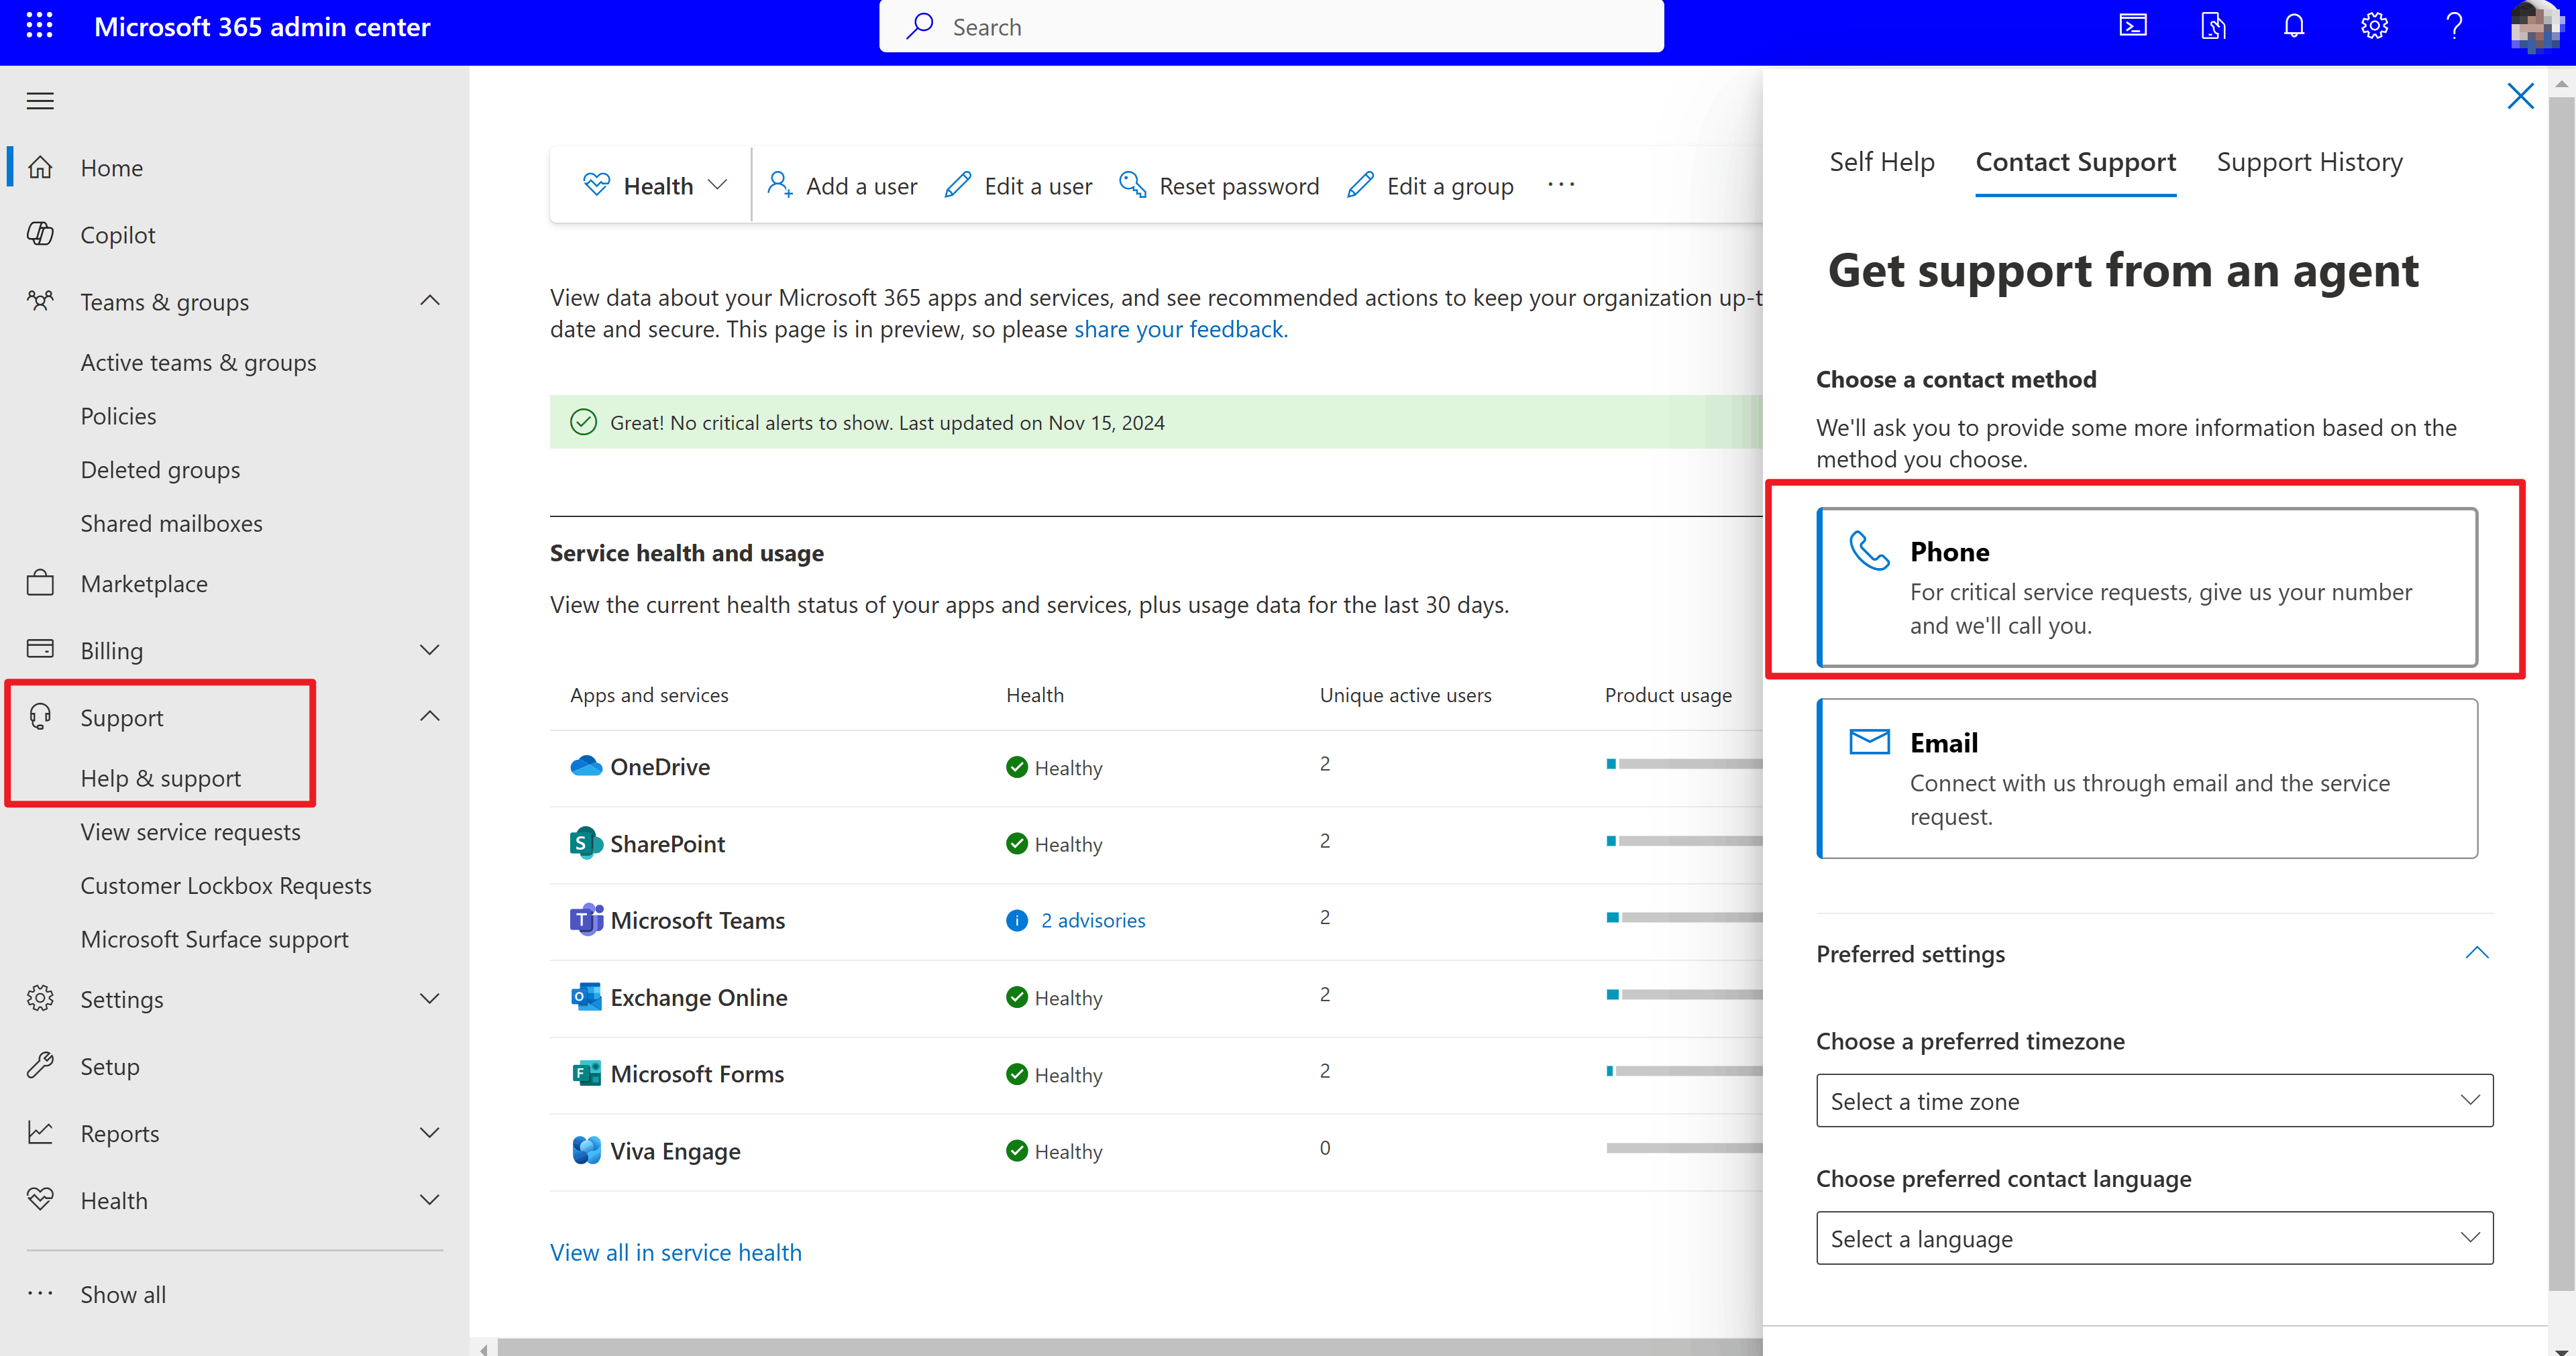Switch to the Self Help tab

(1881, 162)
